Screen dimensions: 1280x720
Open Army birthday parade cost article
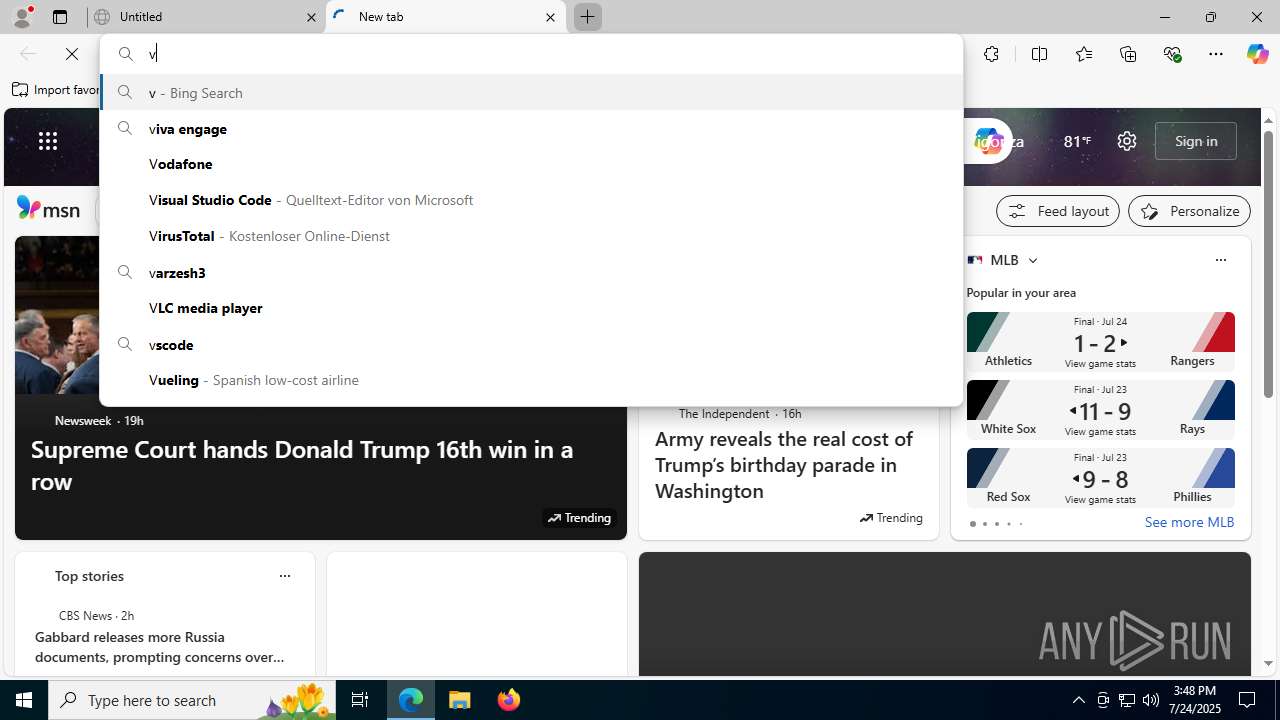pyautogui.click(x=784, y=465)
